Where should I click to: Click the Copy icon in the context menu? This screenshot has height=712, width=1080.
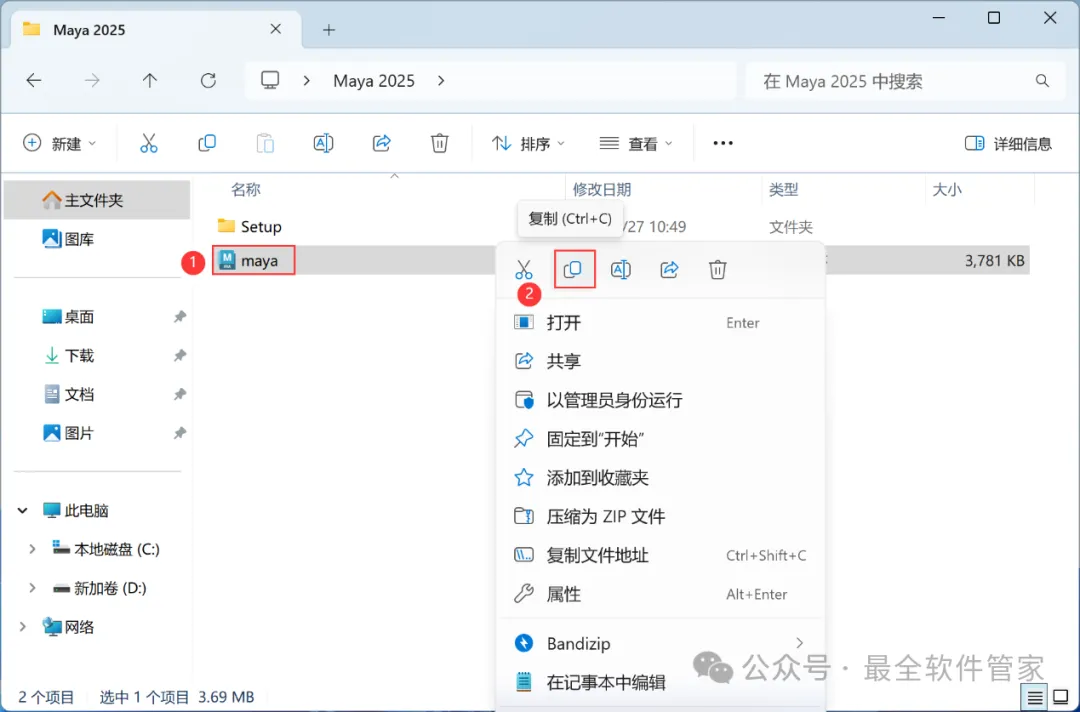[572, 269]
